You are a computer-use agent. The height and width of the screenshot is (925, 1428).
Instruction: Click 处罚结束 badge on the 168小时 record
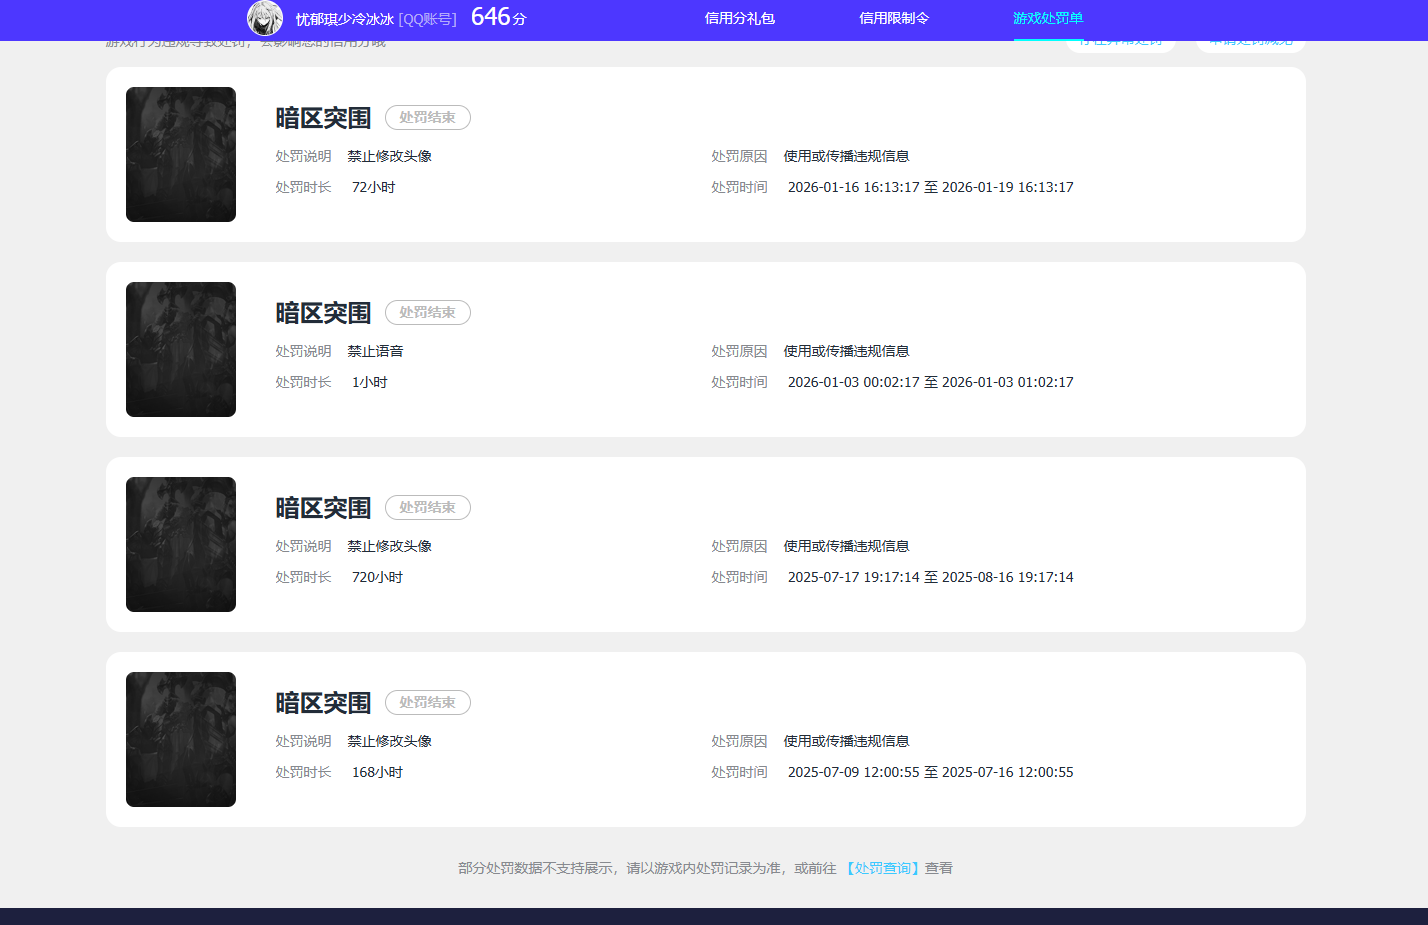tap(427, 702)
